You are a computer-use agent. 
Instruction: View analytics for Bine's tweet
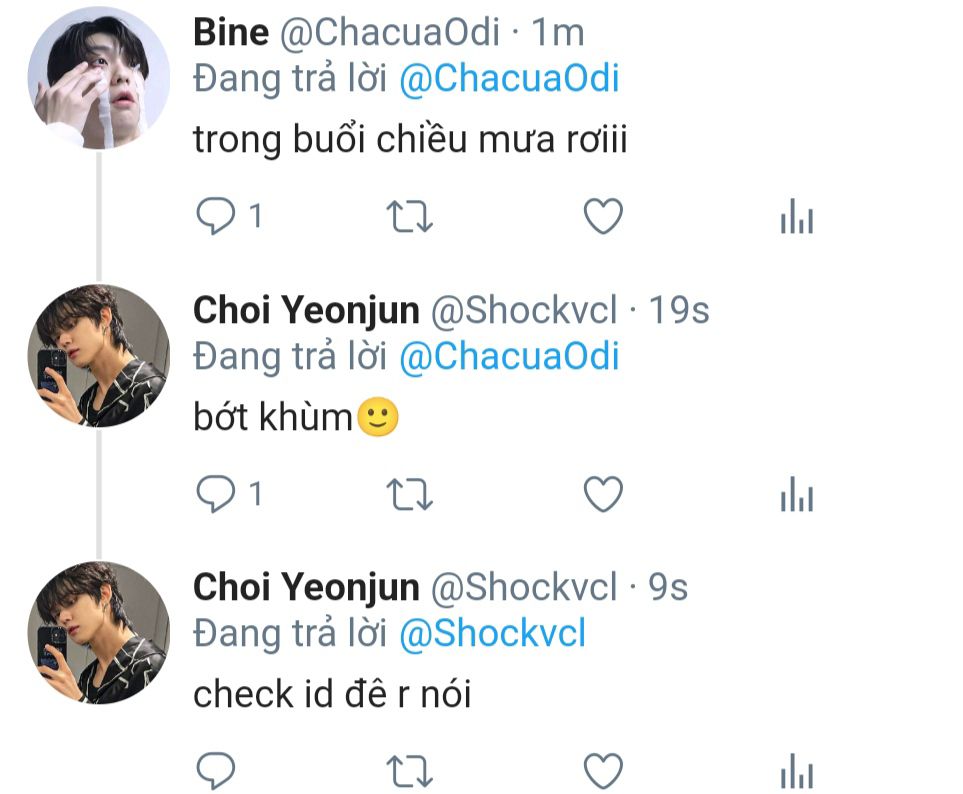797,217
